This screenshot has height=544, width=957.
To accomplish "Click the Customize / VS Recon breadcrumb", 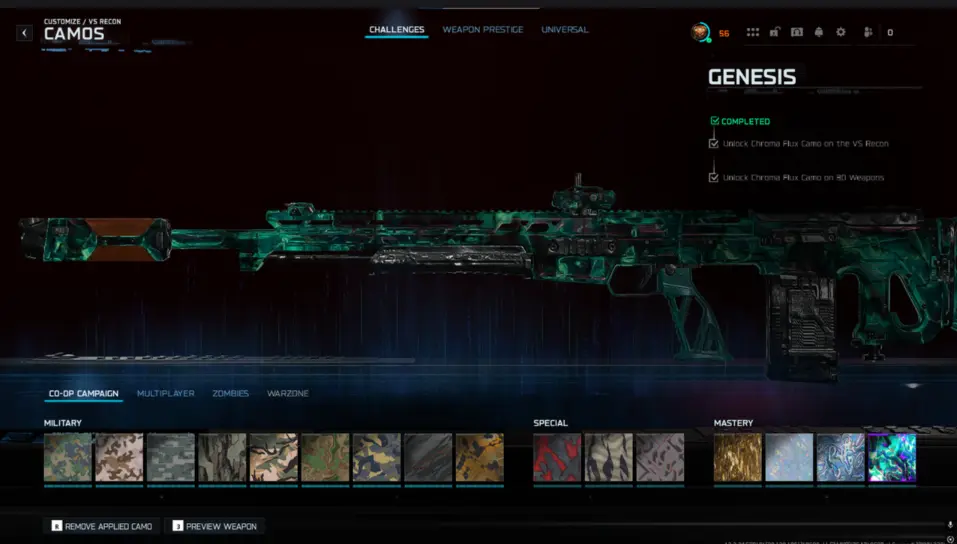I will pos(82,21).
